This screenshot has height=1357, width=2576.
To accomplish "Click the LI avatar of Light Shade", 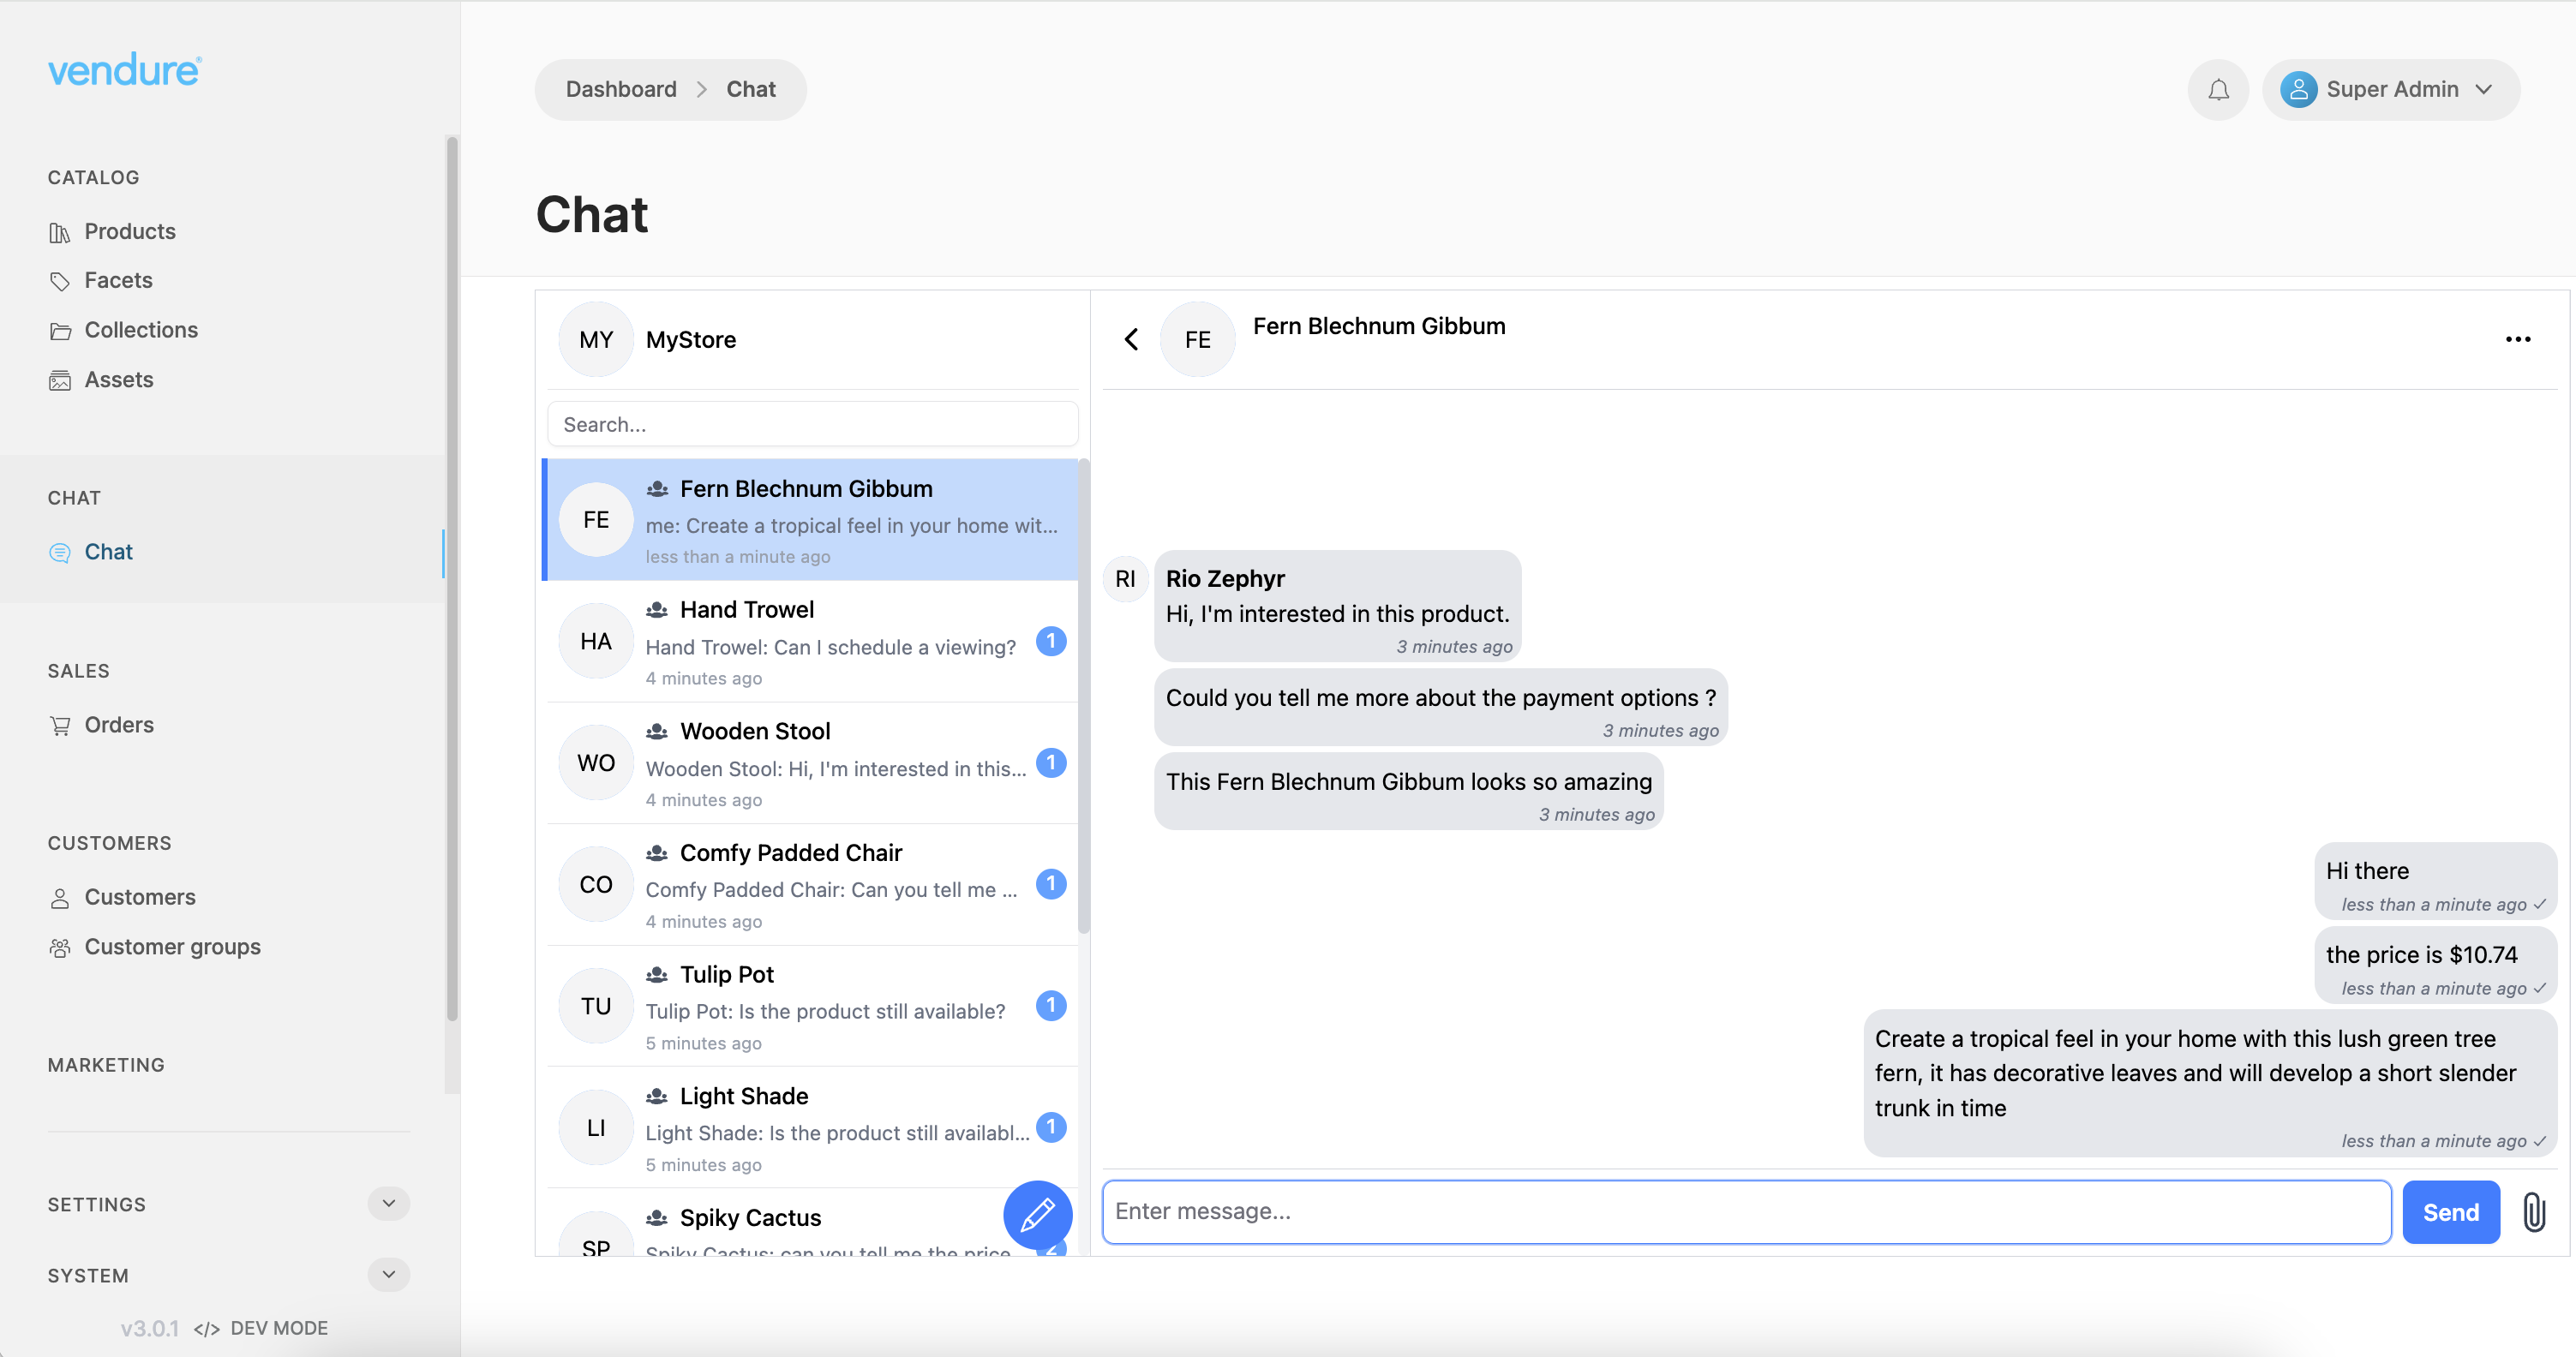I will 596,1128.
